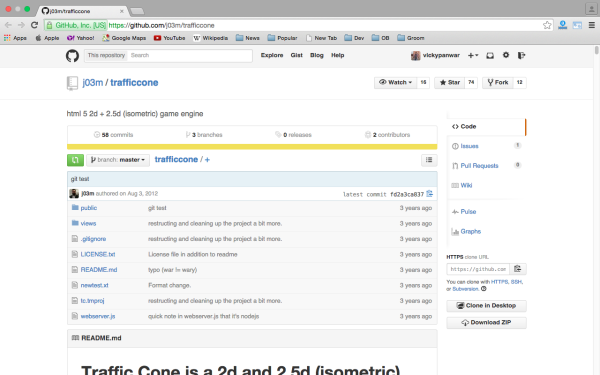Click the Clone in Desktop button

(x=486, y=306)
